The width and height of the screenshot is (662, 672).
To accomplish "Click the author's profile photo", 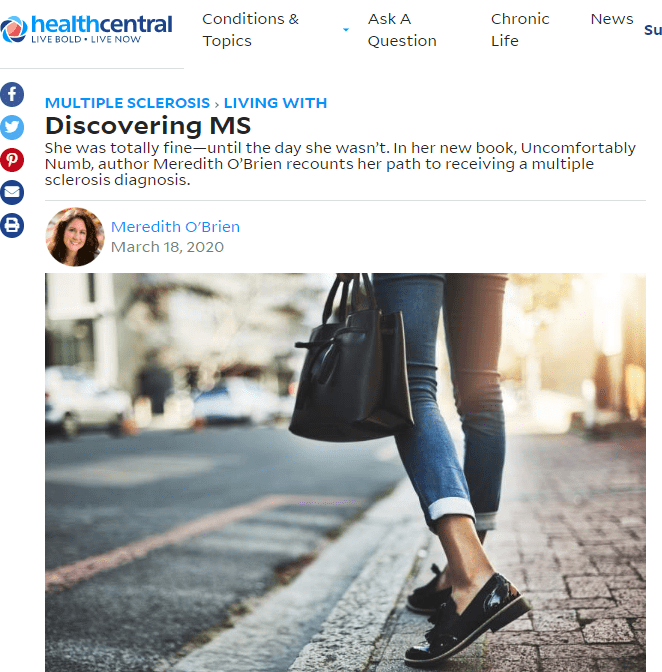I will [75, 237].
